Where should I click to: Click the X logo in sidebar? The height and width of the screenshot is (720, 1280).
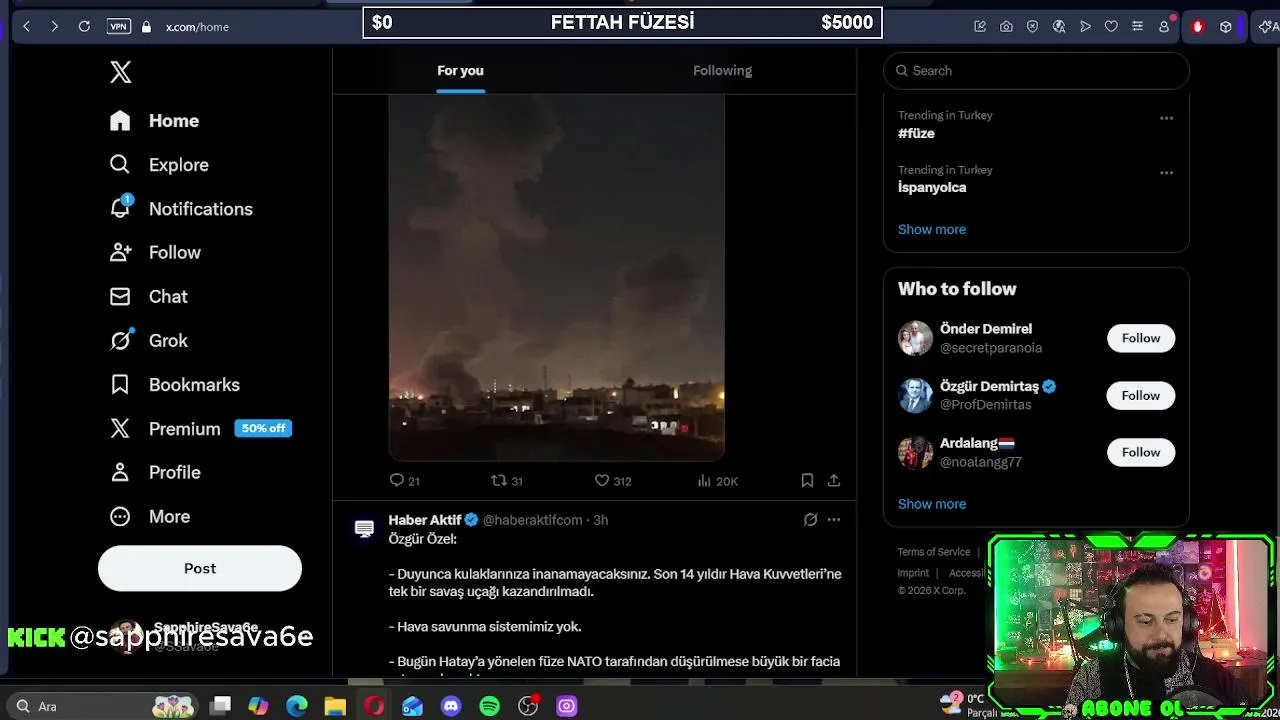pos(120,72)
